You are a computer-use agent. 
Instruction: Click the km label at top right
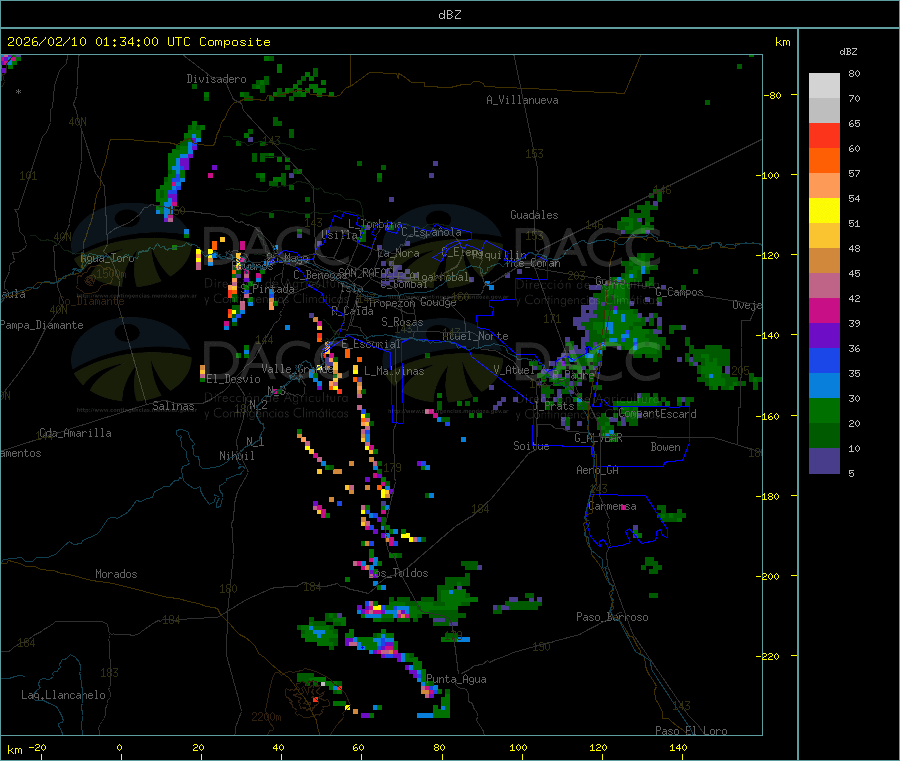pyautogui.click(x=782, y=42)
